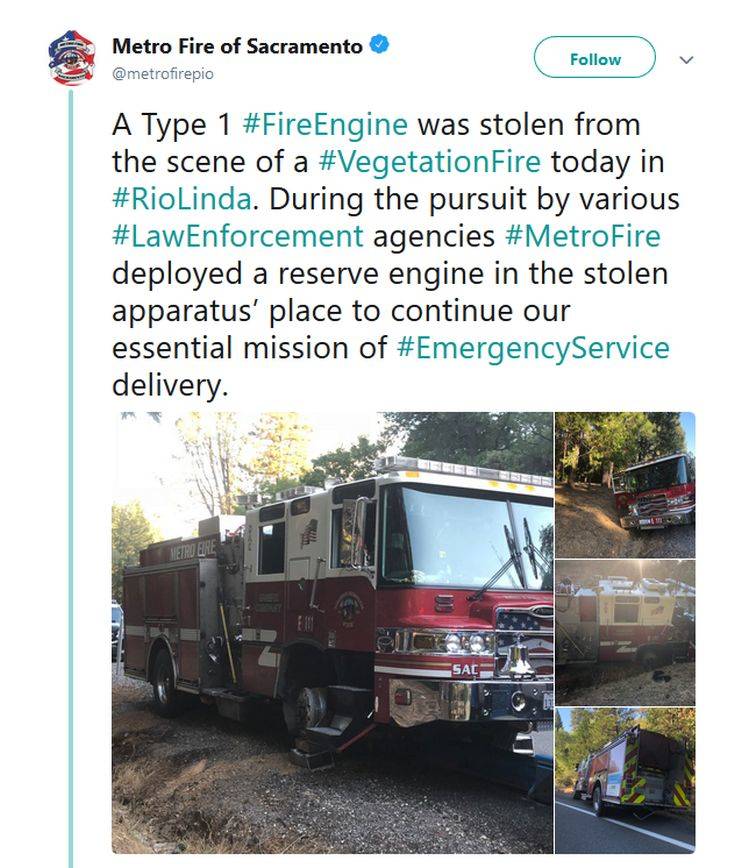Click the word "delivery." in the tweet

(x=170, y=384)
